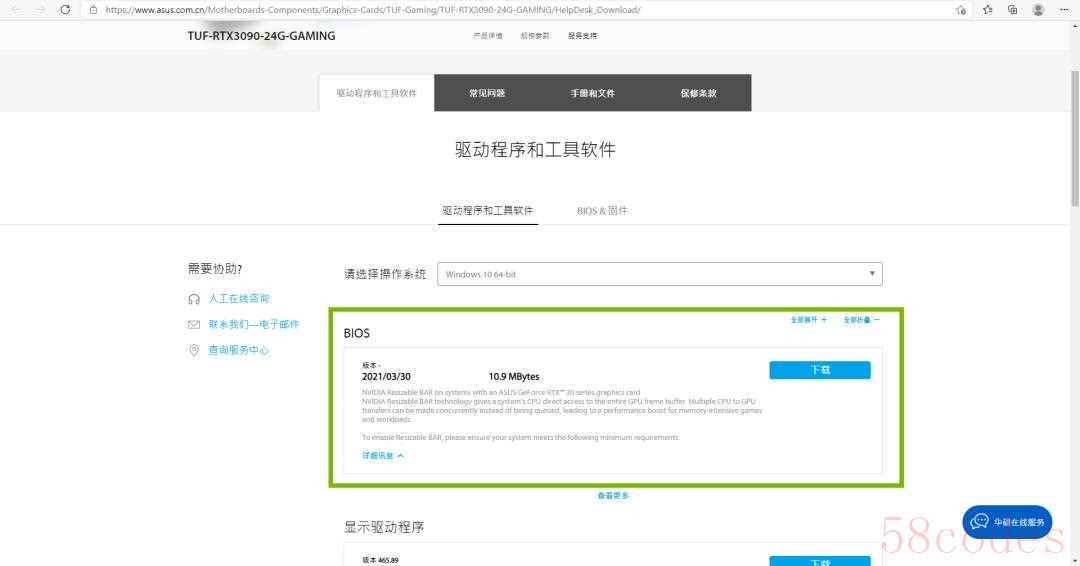Add this page to favorites via star-plus icon
1080x566 pixels.
[961, 9]
